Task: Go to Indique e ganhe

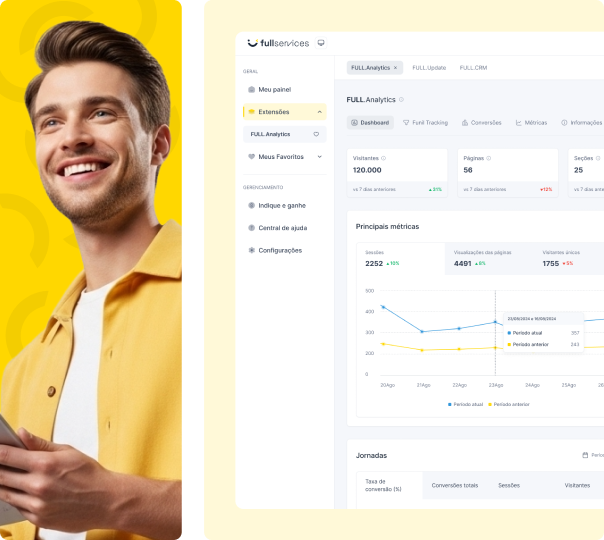Action: [281, 205]
